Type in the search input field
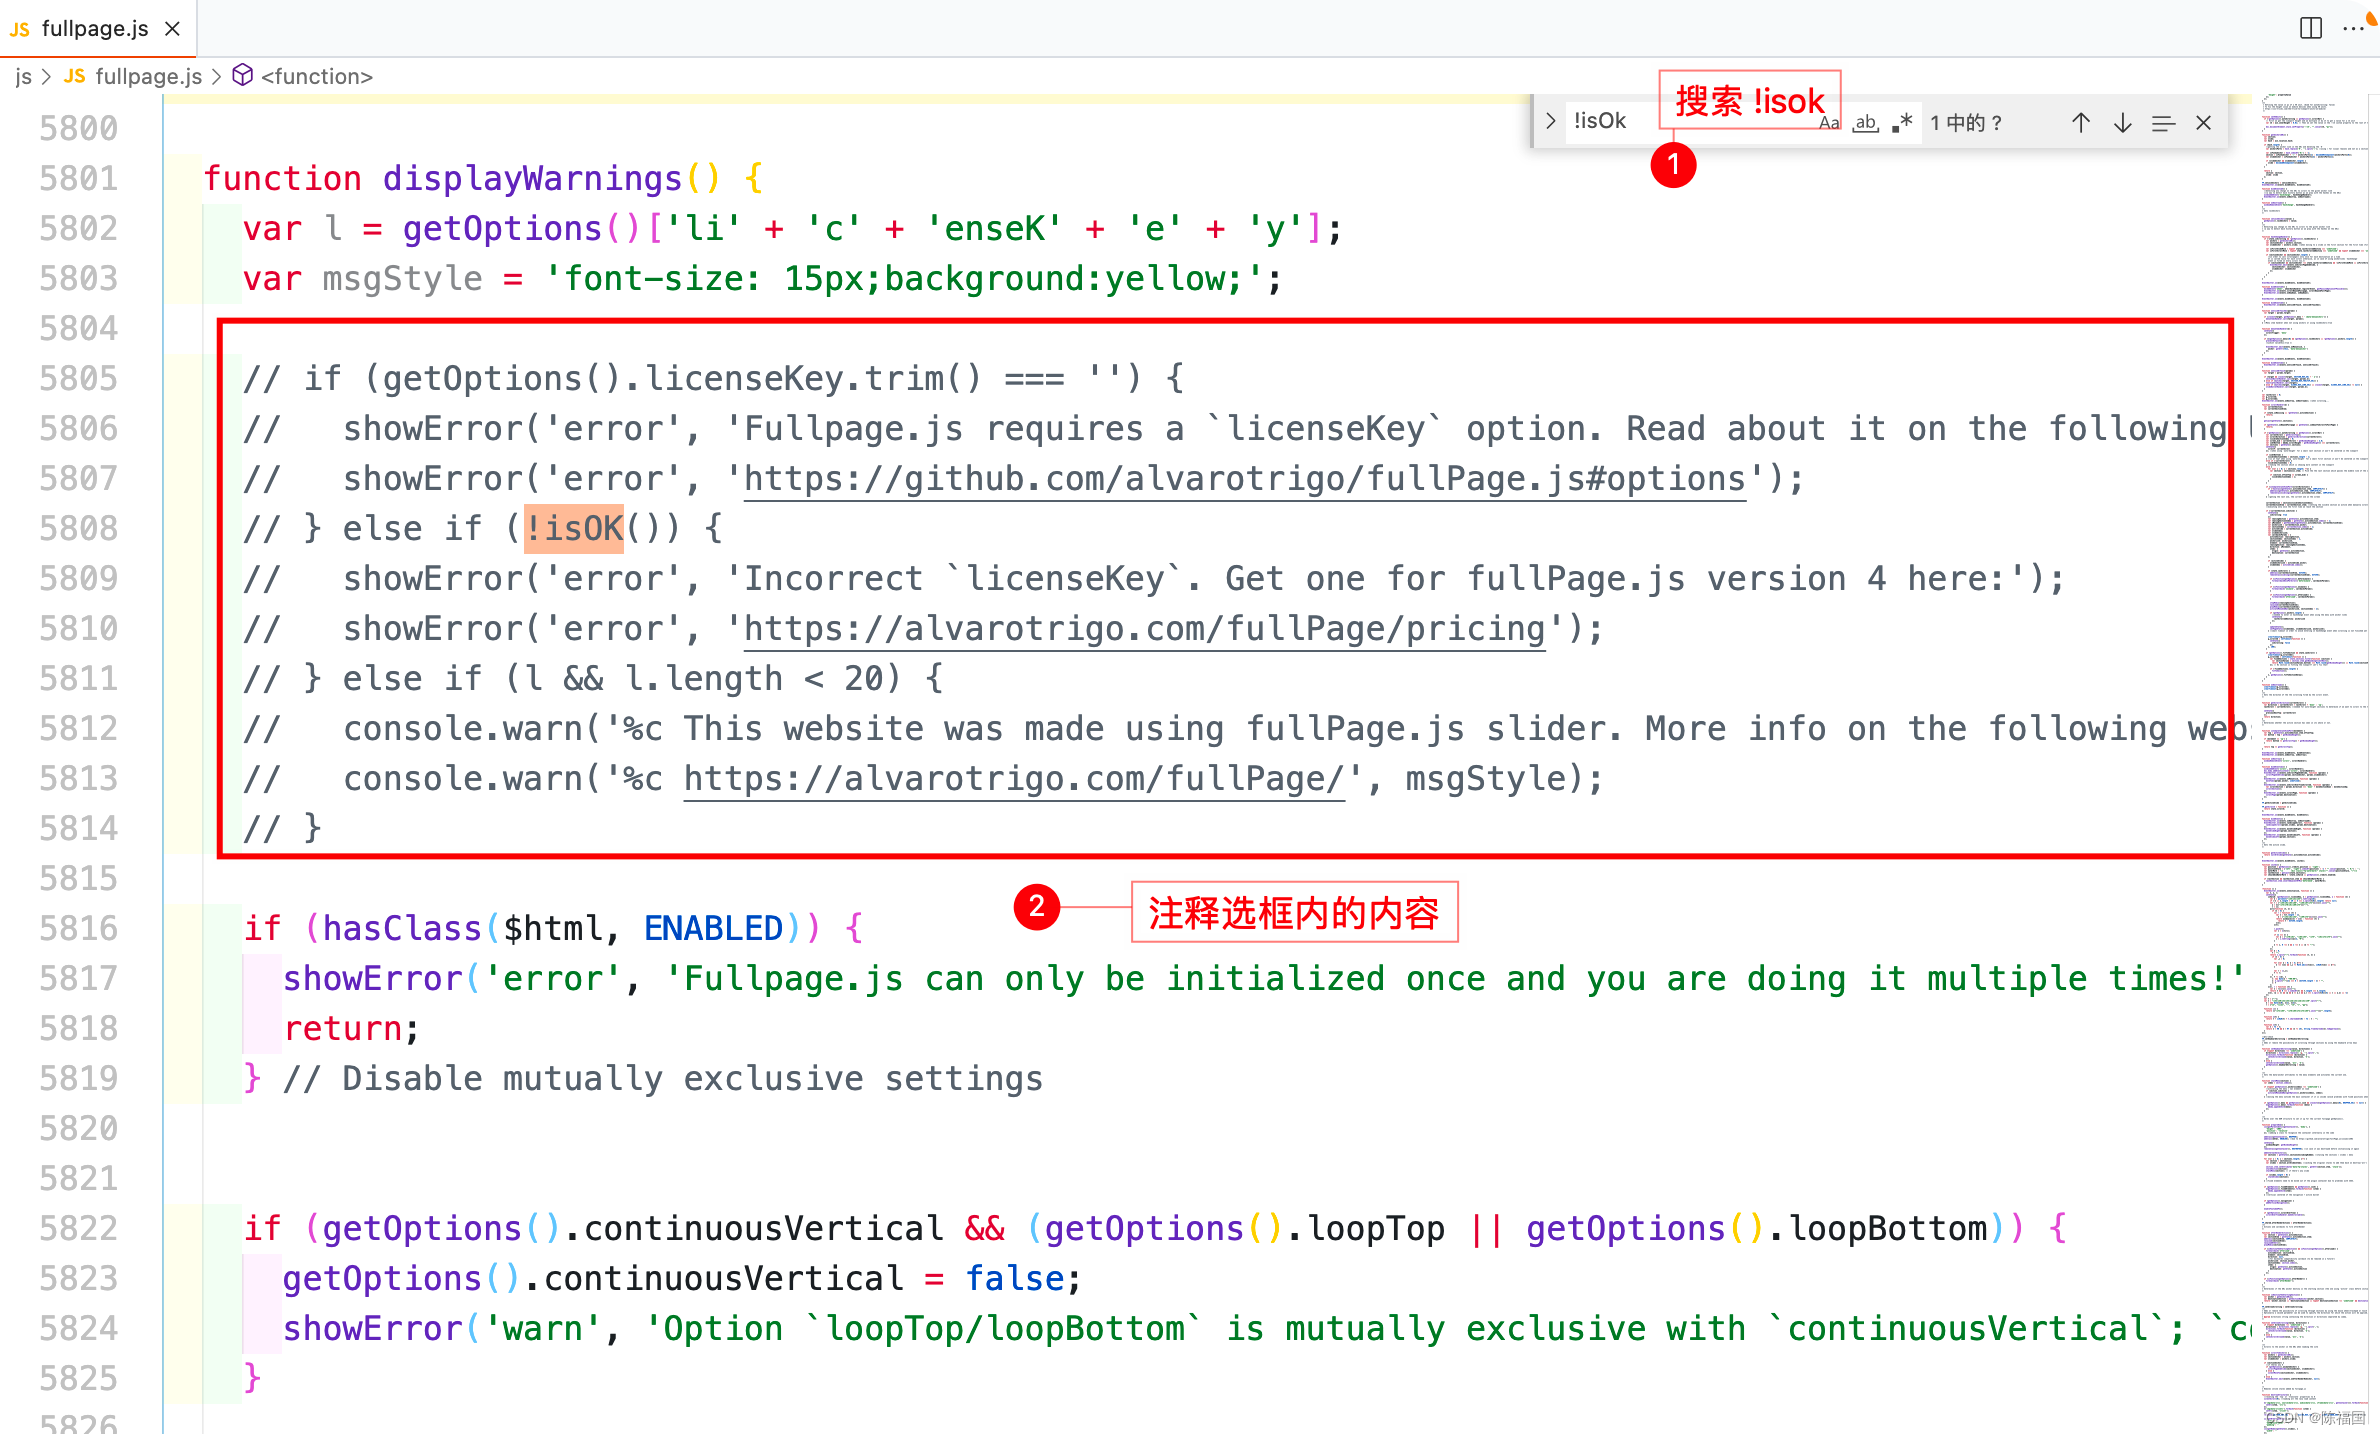The width and height of the screenshot is (2380, 1434). tap(1650, 120)
